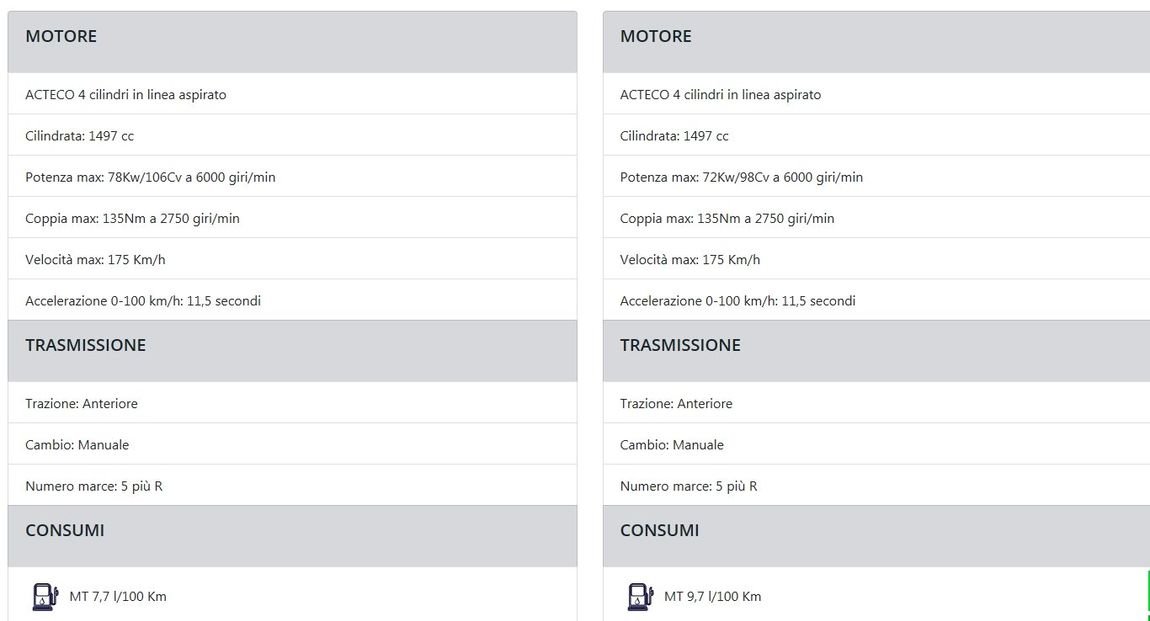This screenshot has width=1150, height=621.
Task: Click the fuel pump icon in left column
Action: tap(45, 597)
